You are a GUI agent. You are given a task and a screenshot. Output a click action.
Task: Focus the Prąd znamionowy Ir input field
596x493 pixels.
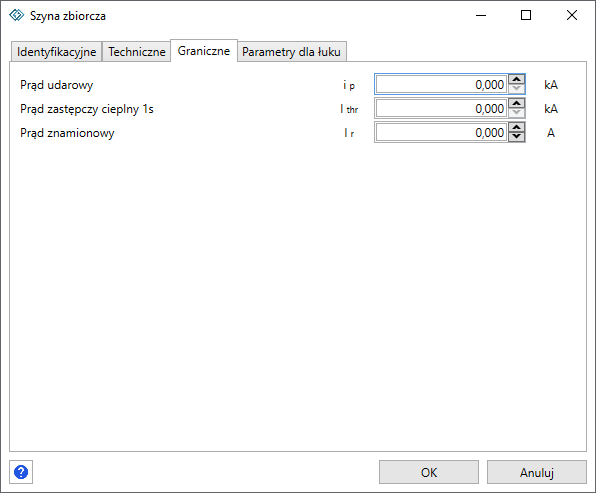pos(441,132)
